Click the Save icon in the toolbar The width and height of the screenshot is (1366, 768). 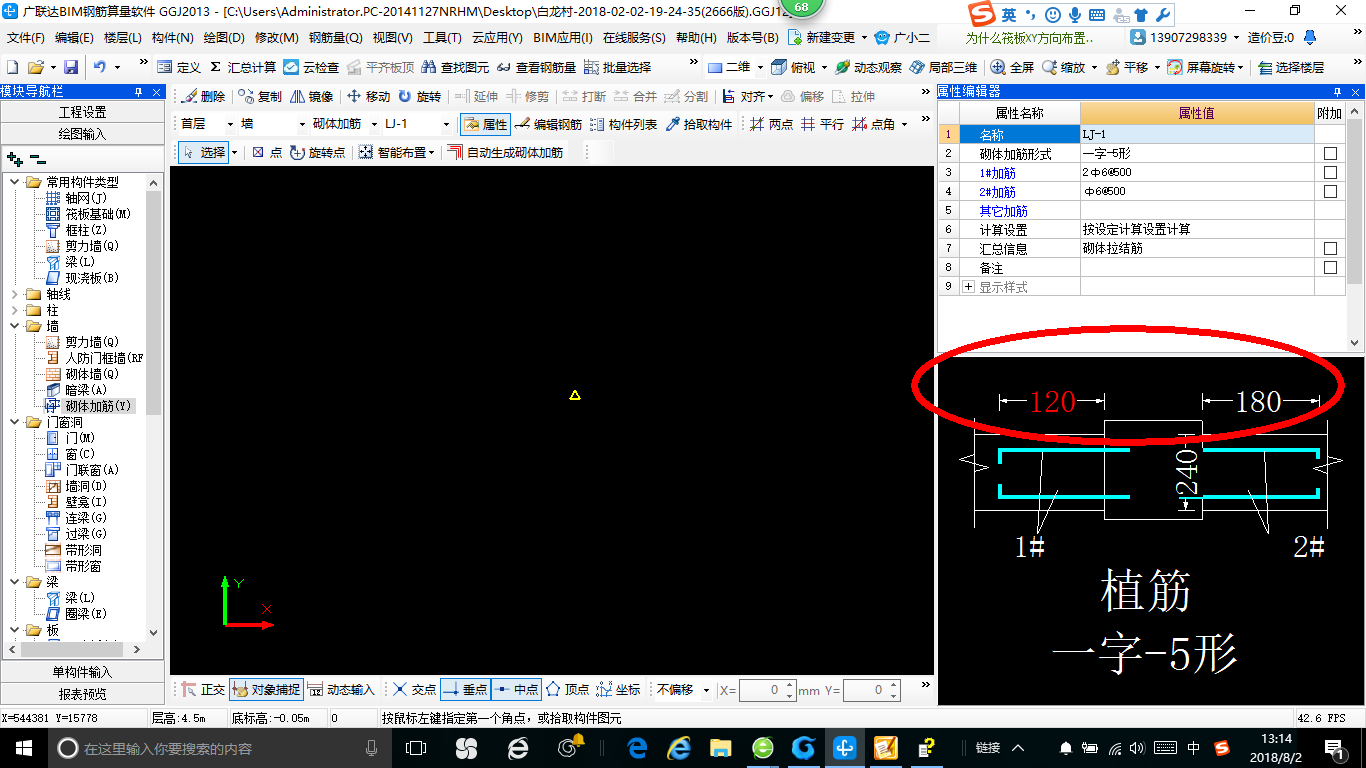coord(71,67)
